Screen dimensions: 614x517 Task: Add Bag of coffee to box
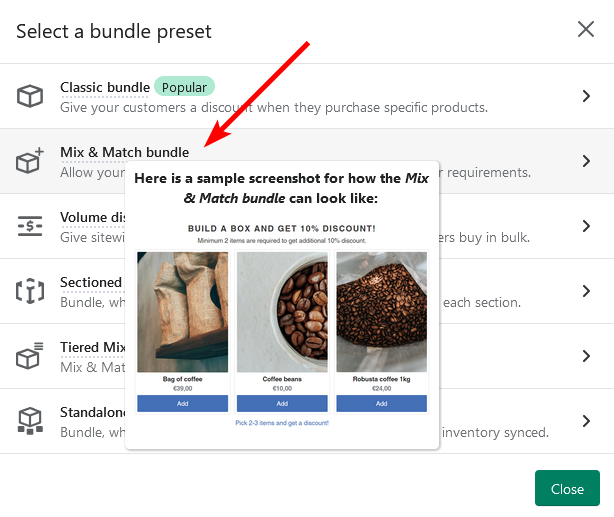182,403
